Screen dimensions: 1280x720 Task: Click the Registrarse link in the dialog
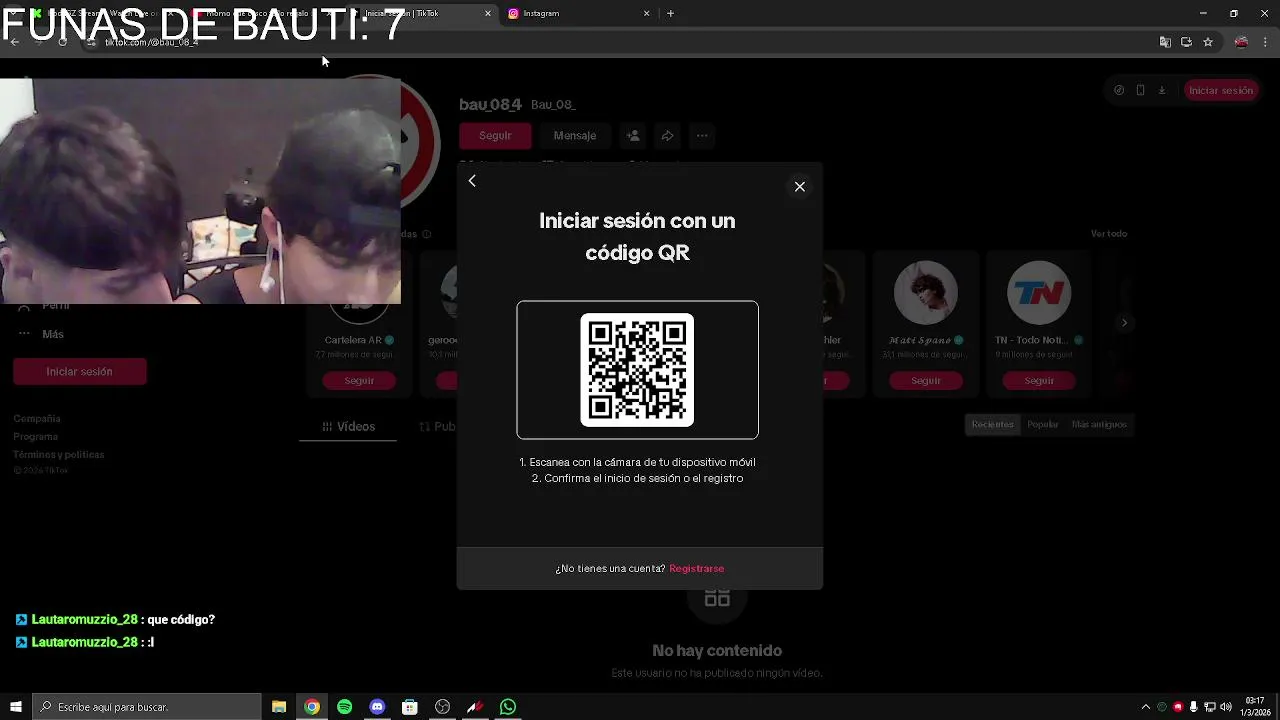click(697, 568)
